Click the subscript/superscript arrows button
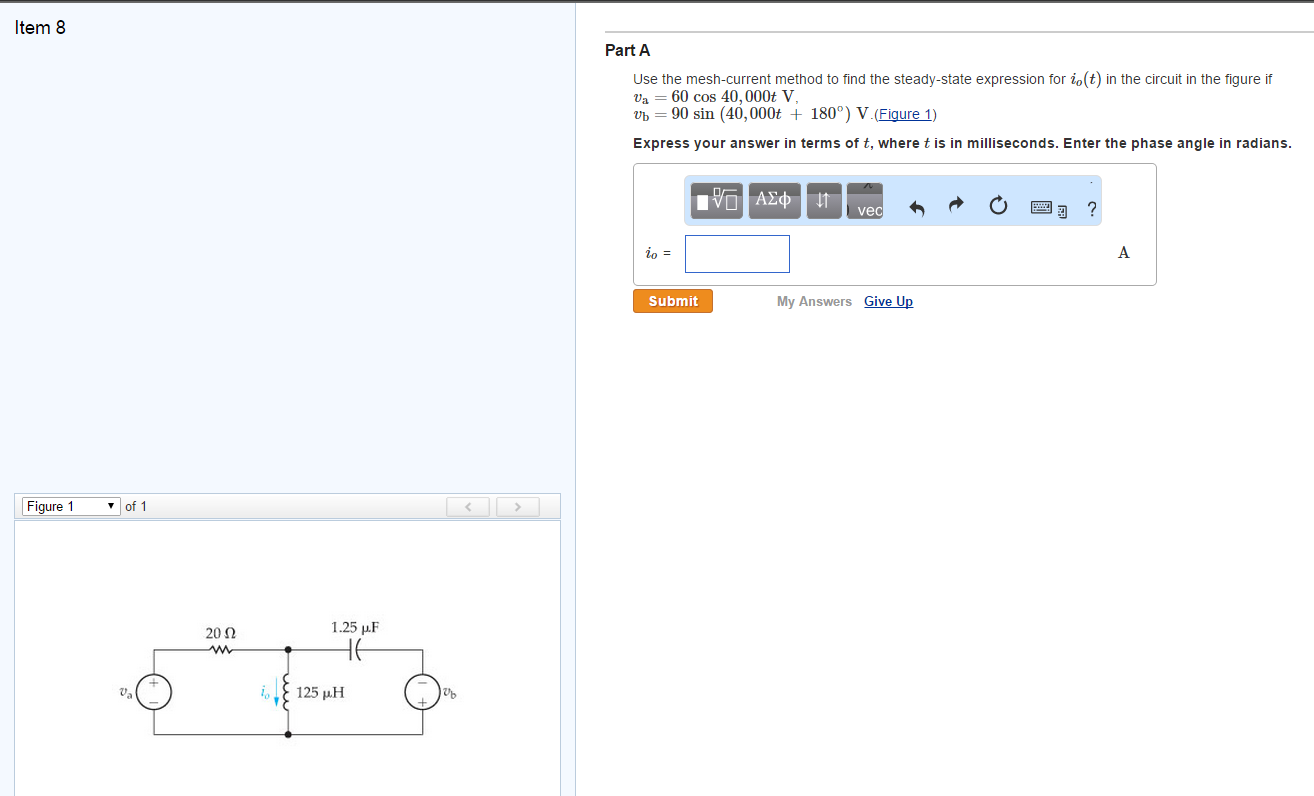This screenshot has height=796, width=1314. coord(823,200)
